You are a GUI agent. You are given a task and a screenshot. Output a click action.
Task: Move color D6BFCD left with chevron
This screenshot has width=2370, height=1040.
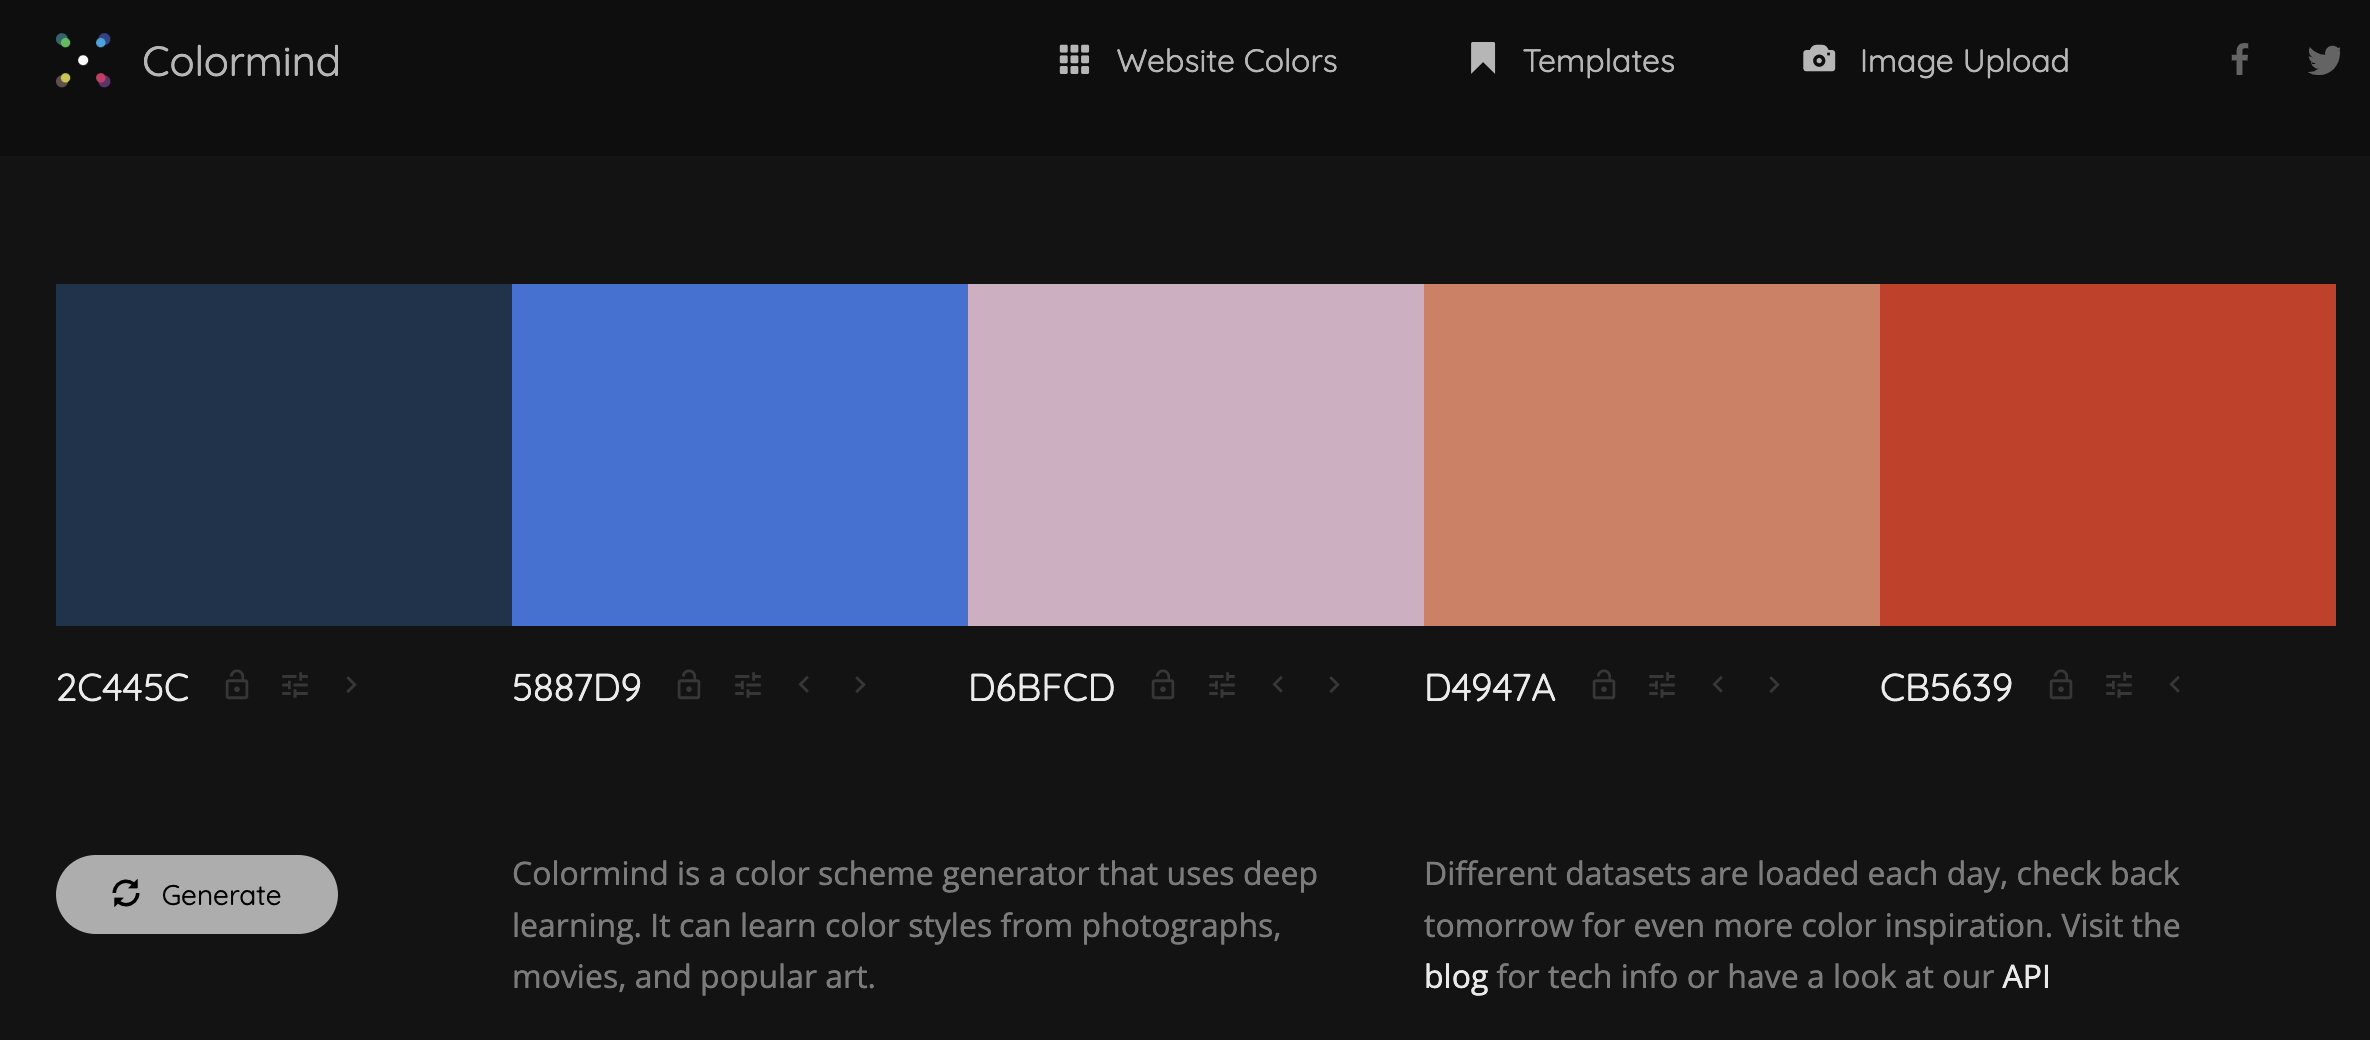[x=1278, y=685]
